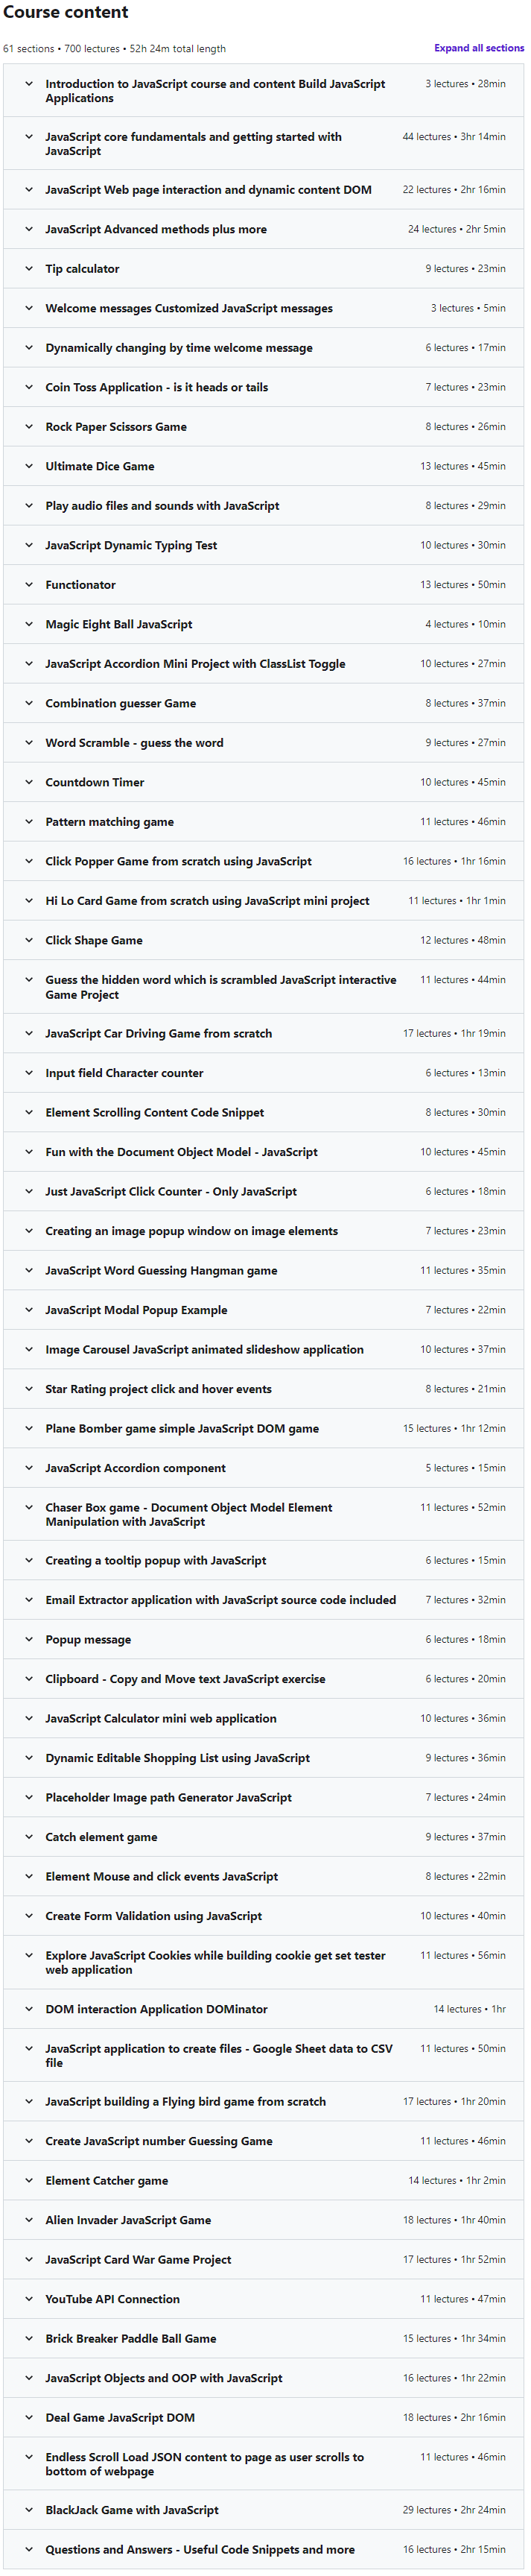The width and height of the screenshot is (531, 2576).
Task: Expand the Tip calculator section chevron
Action: [29, 268]
